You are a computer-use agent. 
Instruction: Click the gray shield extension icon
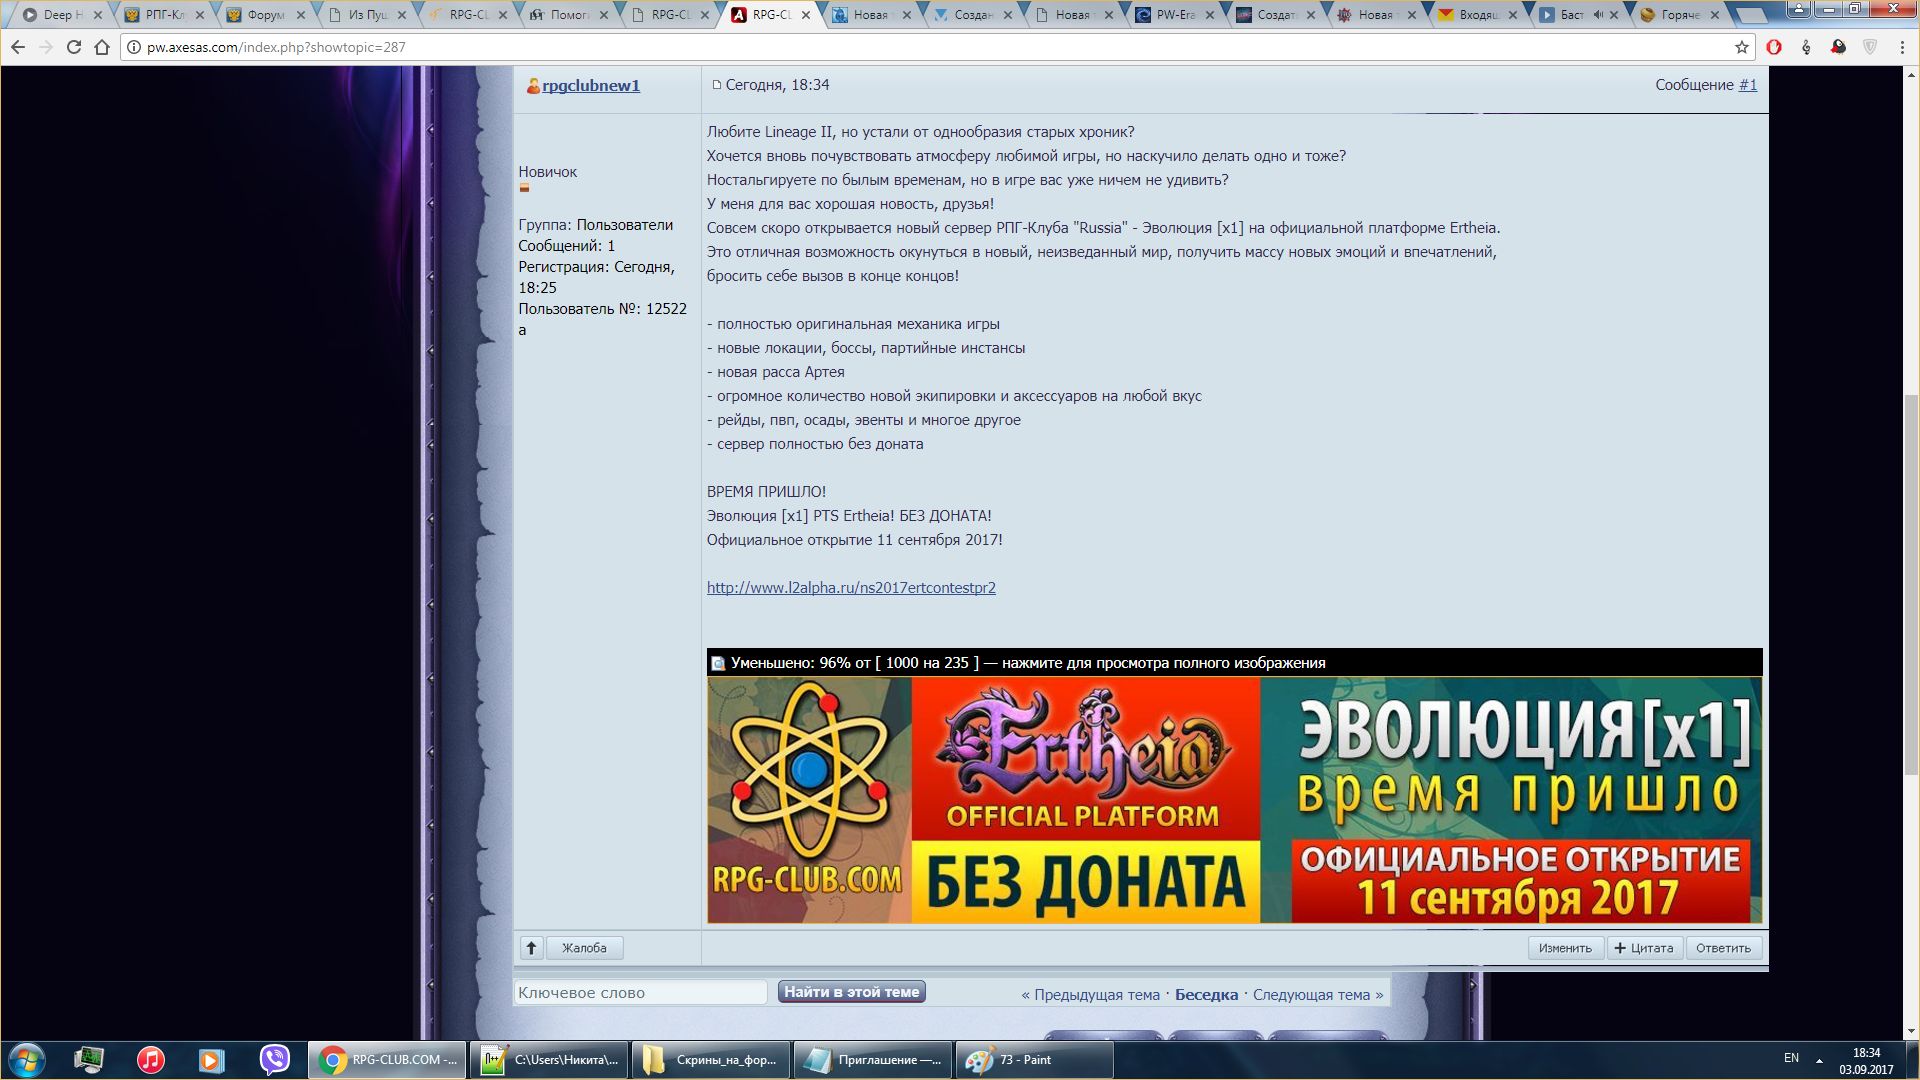click(1870, 47)
